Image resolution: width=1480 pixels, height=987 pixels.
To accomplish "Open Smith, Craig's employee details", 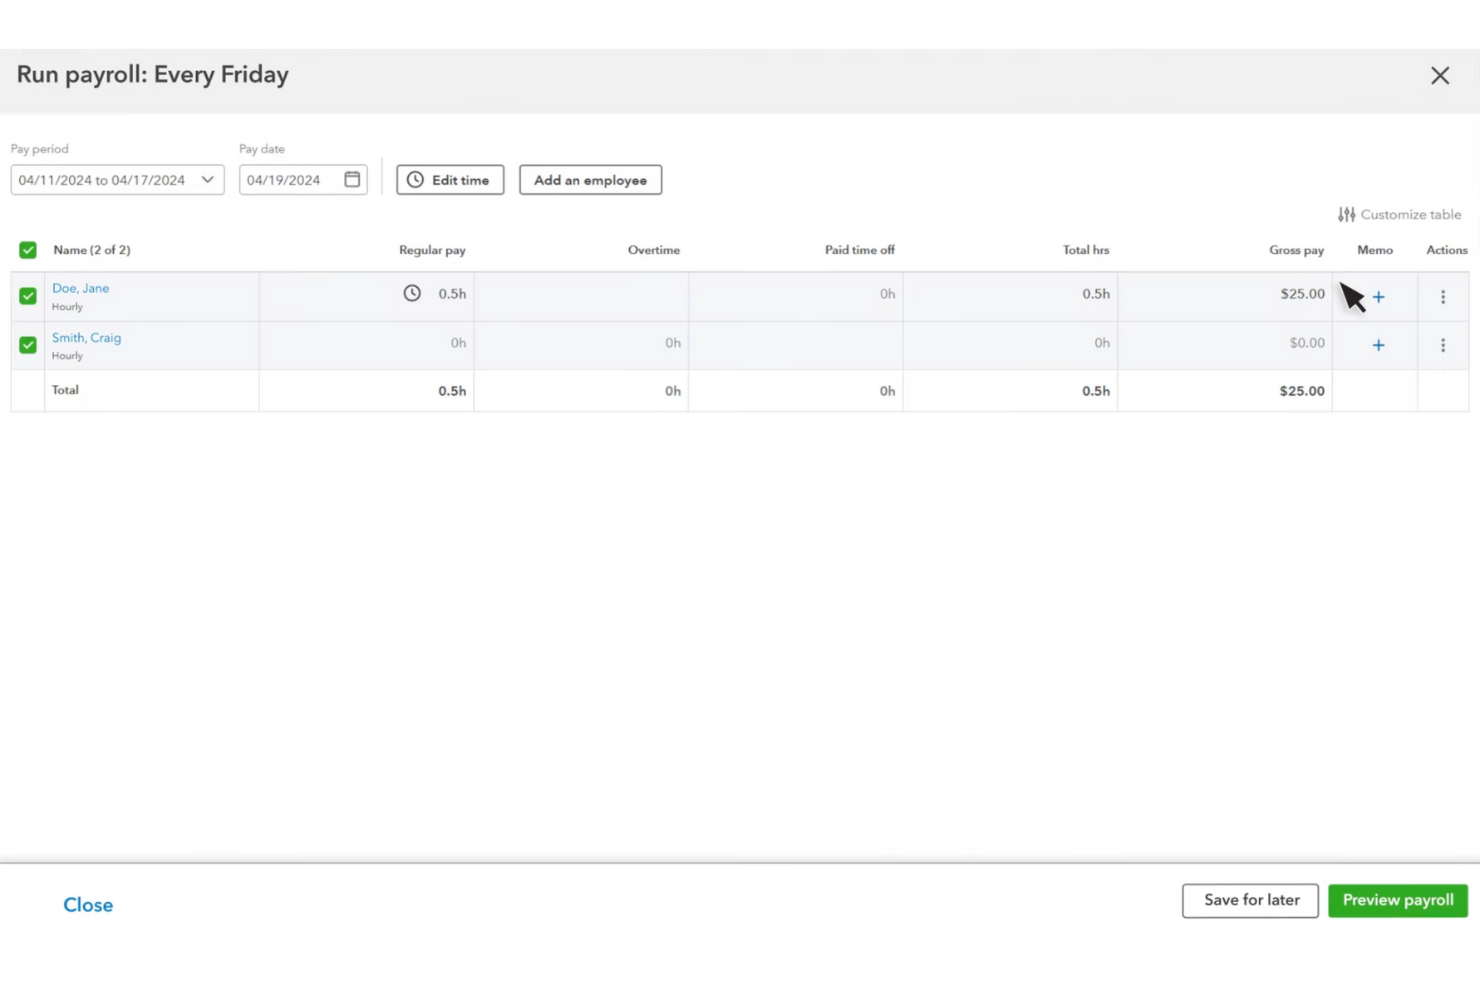I will click(x=86, y=337).
